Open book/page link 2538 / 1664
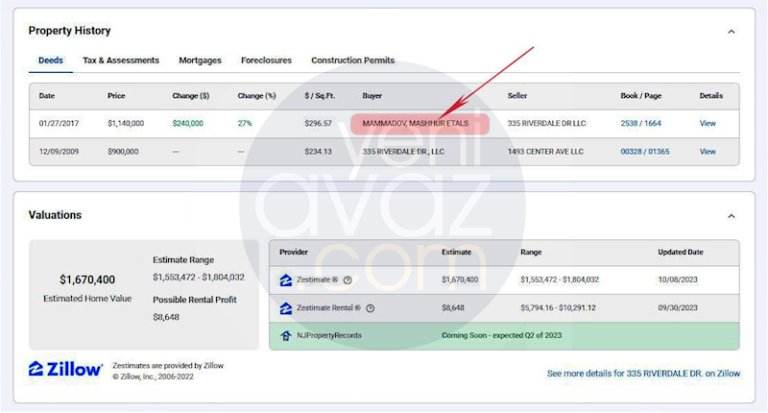This screenshot has width=768, height=413. coord(640,124)
